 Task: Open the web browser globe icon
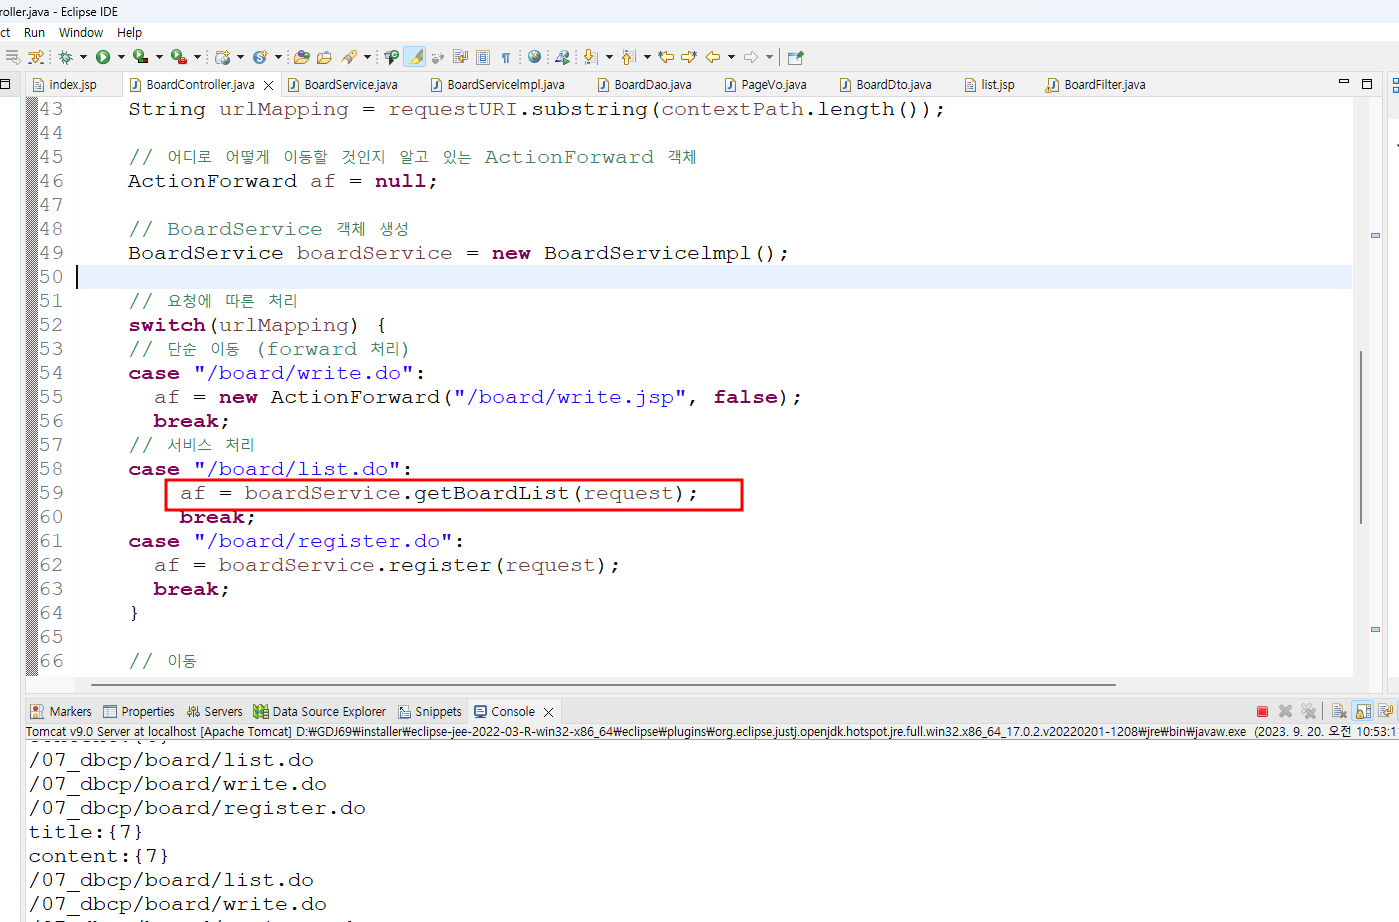pyautogui.click(x=534, y=57)
